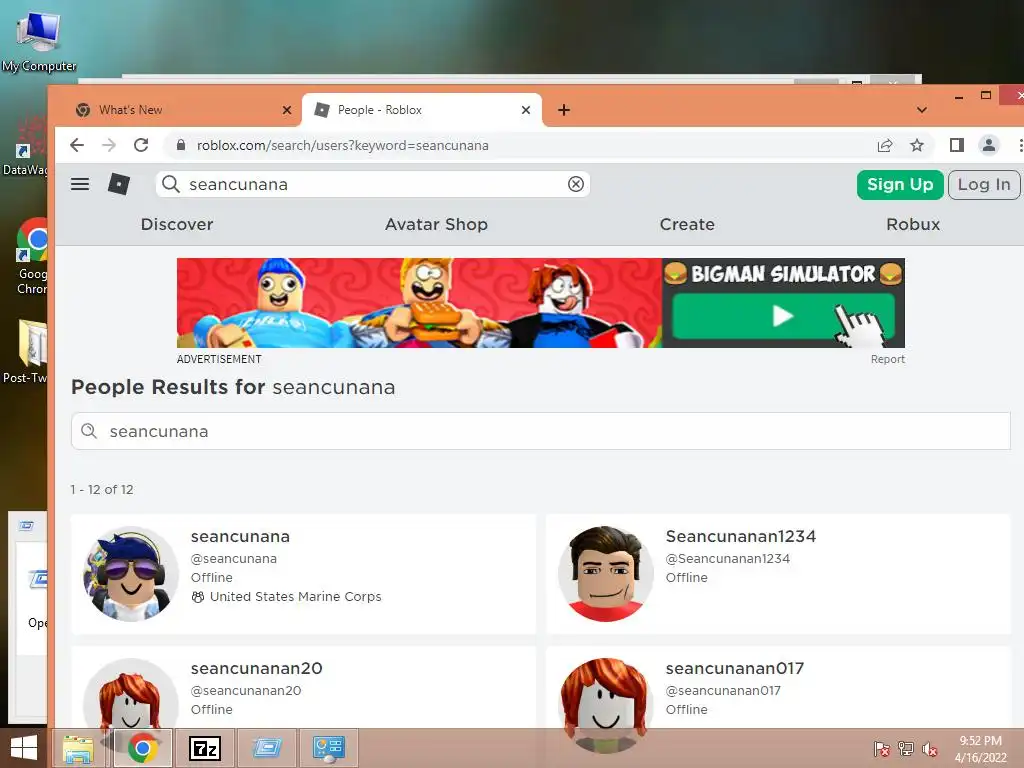
Task: Click the Bigman Simulator ad banner characters
Action: (419, 302)
